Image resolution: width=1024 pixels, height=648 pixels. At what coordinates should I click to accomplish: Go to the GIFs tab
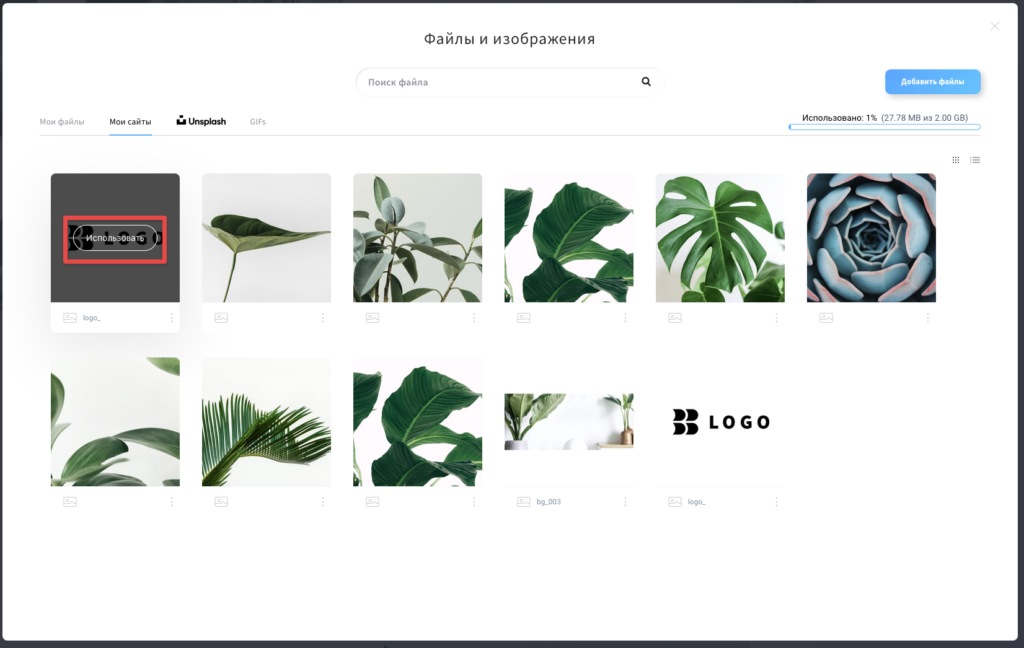[x=257, y=122]
